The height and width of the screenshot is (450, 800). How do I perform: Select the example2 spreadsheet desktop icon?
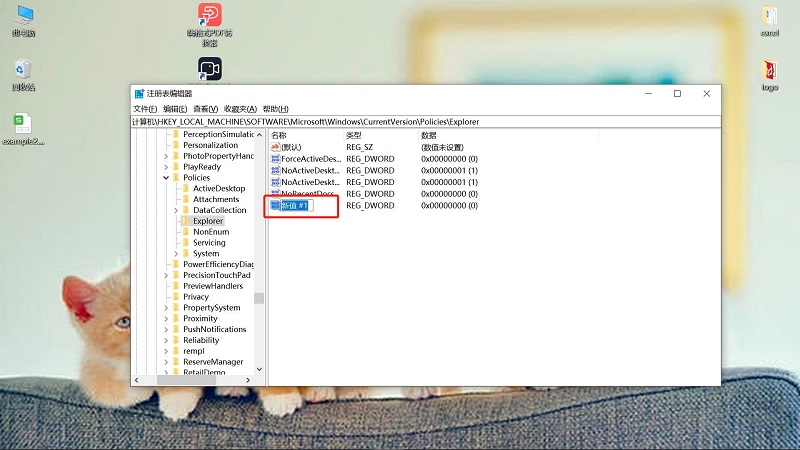click(23, 123)
